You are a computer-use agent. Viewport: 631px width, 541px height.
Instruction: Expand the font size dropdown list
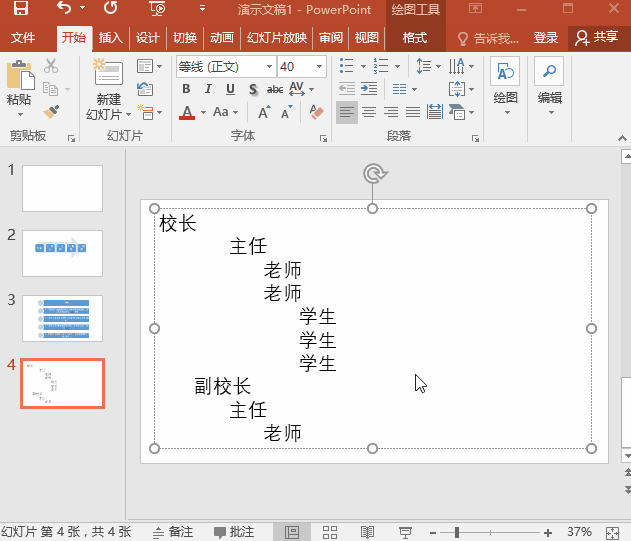pyautogui.click(x=320, y=67)
